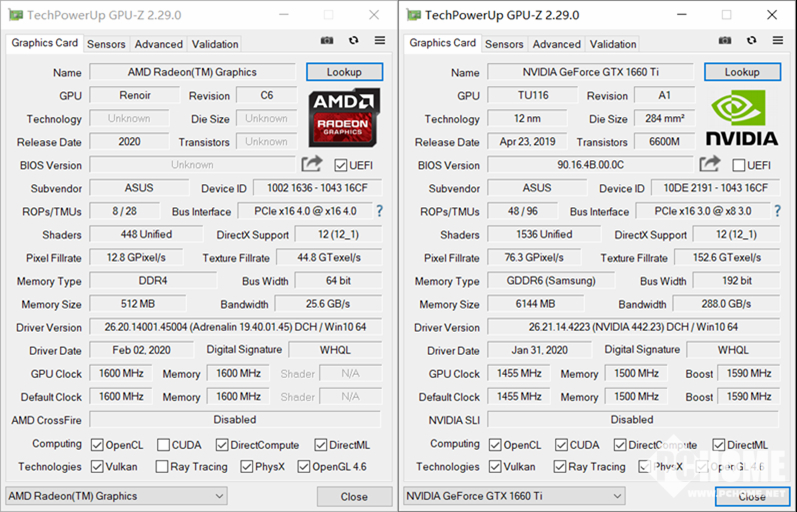The width and height of the screenshot is (797, 512).
Task: Toggle OpenGL 4.6 checkbox in AMD window
Action: pyautogui.click(x=303, y=467)
